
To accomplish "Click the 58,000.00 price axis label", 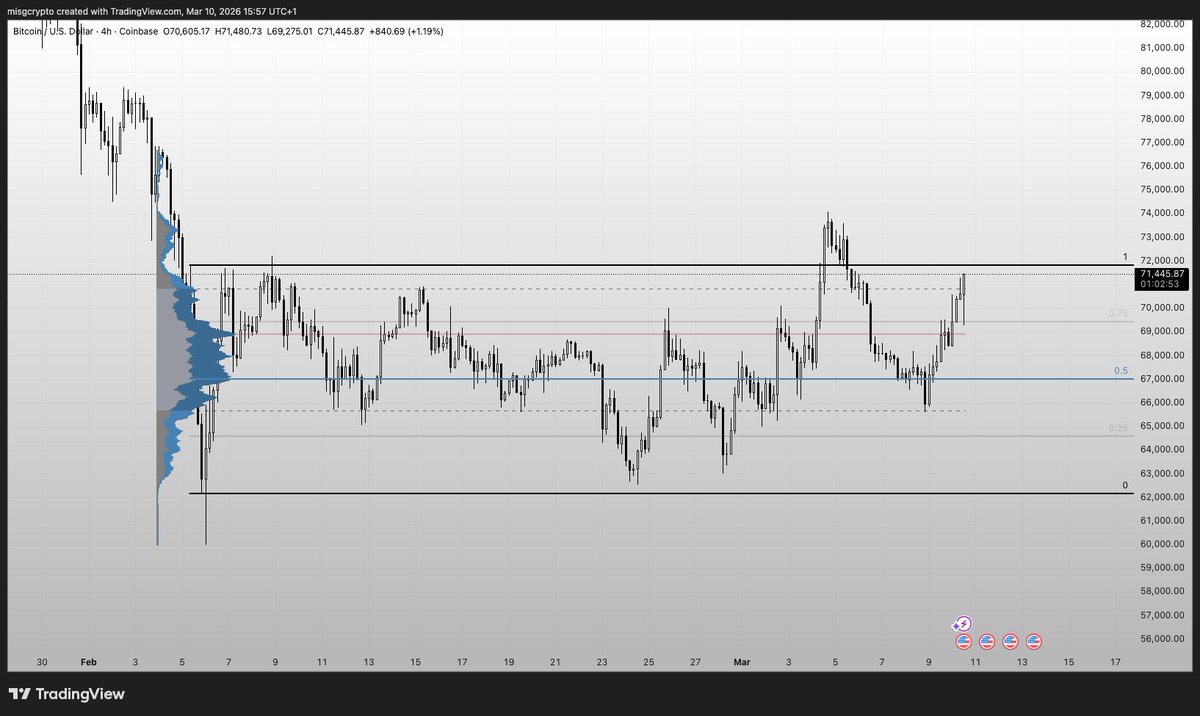I will (1163, 592).
